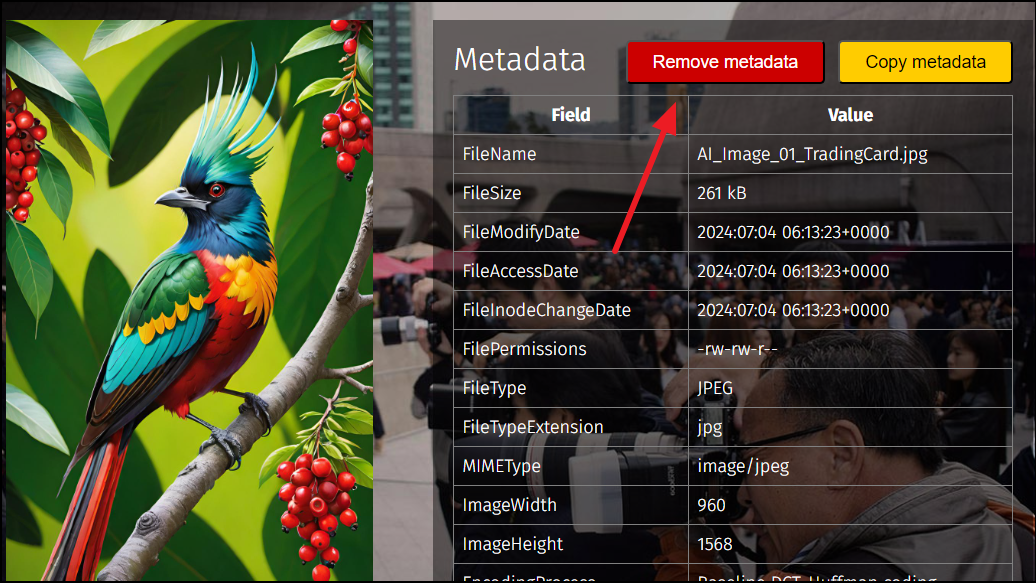The image size is (1036, 583).
Task: Click the Remove metadata button
Action: click(725, 62)
